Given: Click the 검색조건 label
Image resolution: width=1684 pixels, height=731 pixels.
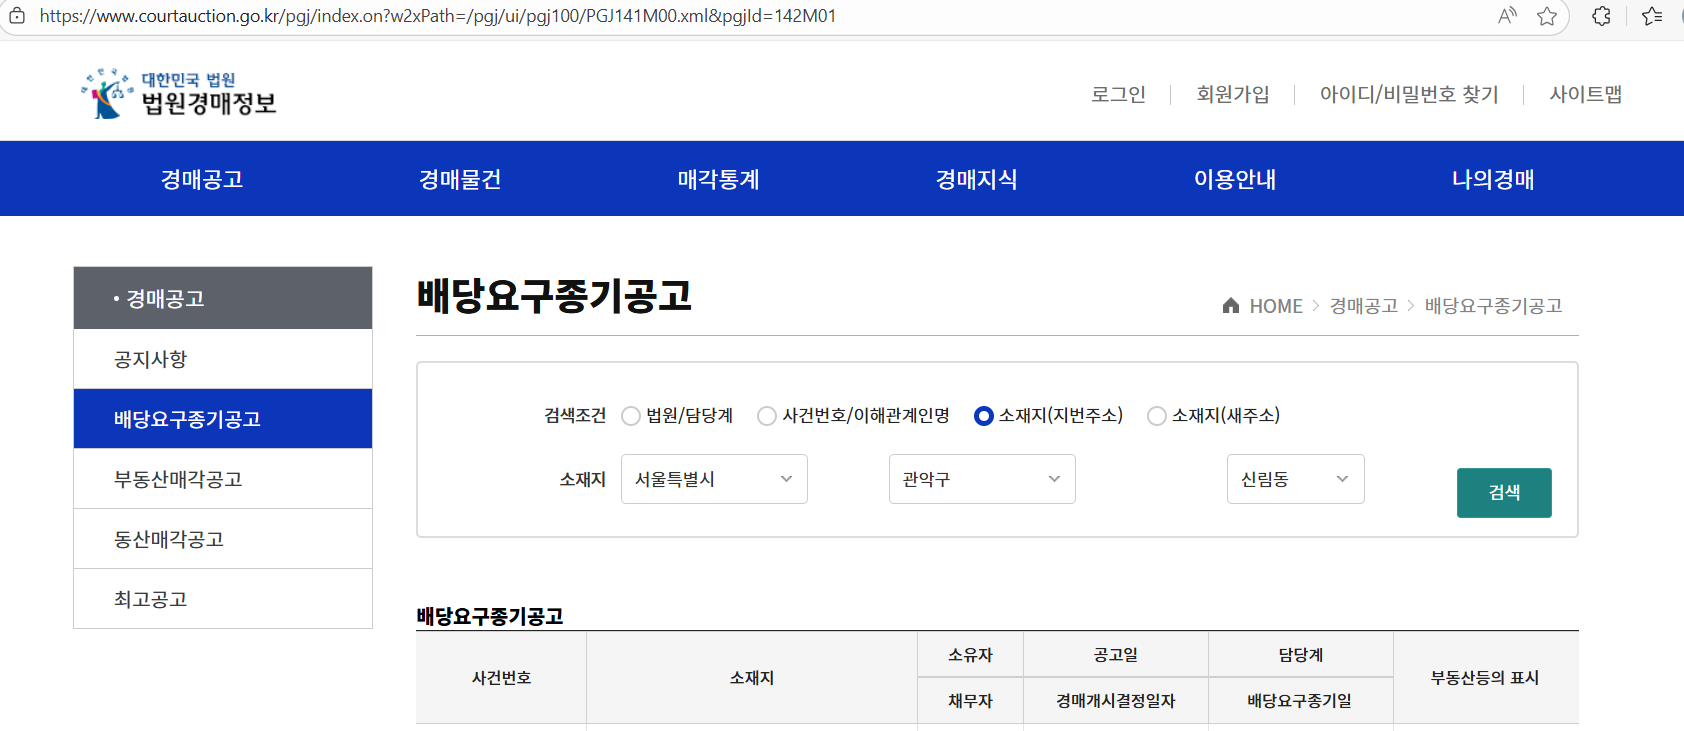Looking at the screenshot, I should [x=575, y=416].
